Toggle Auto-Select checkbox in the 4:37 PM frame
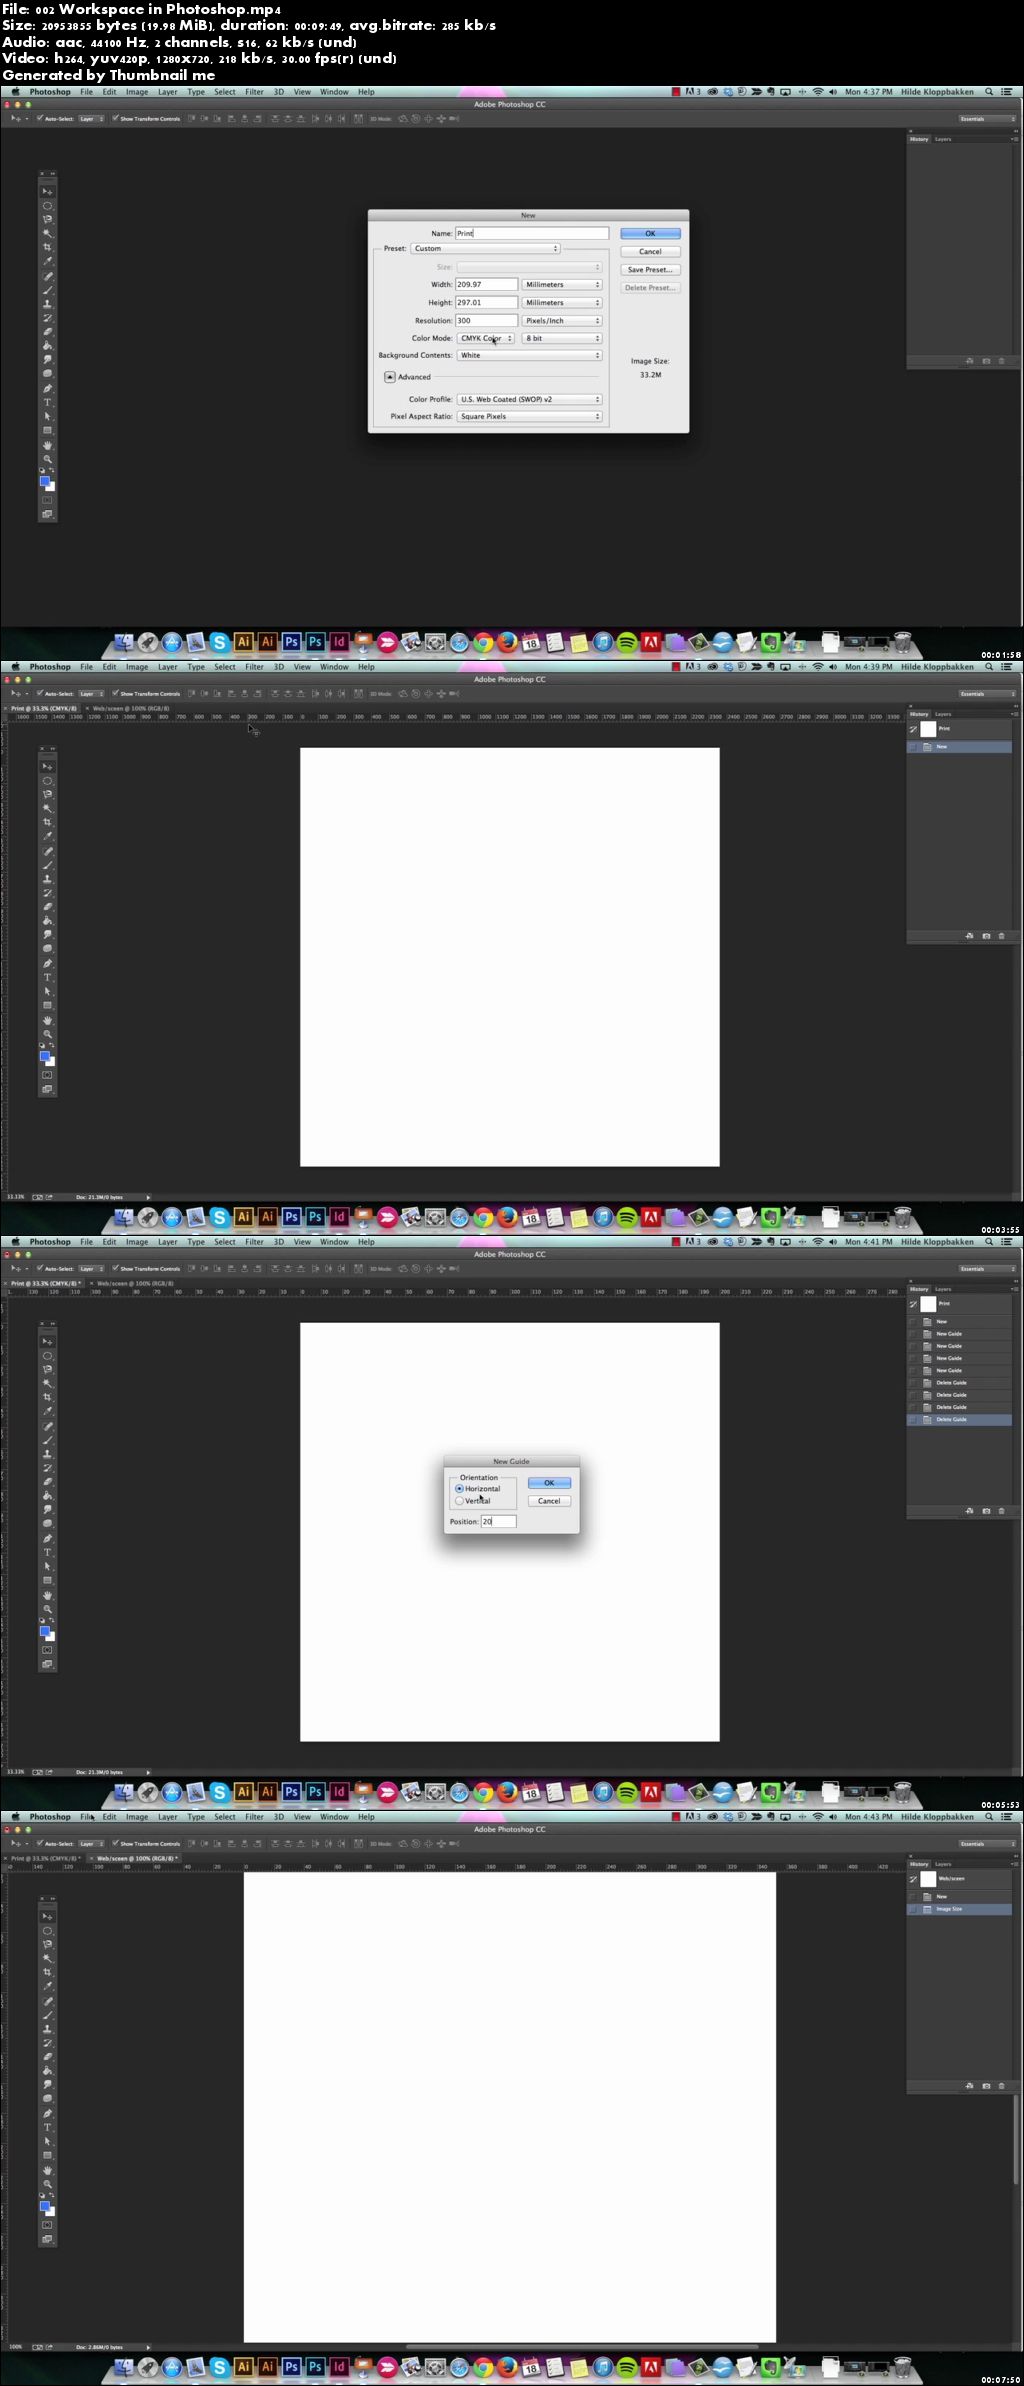Image resolution: width=1024 pixels, height=2386 pixels. pos(40,119)
